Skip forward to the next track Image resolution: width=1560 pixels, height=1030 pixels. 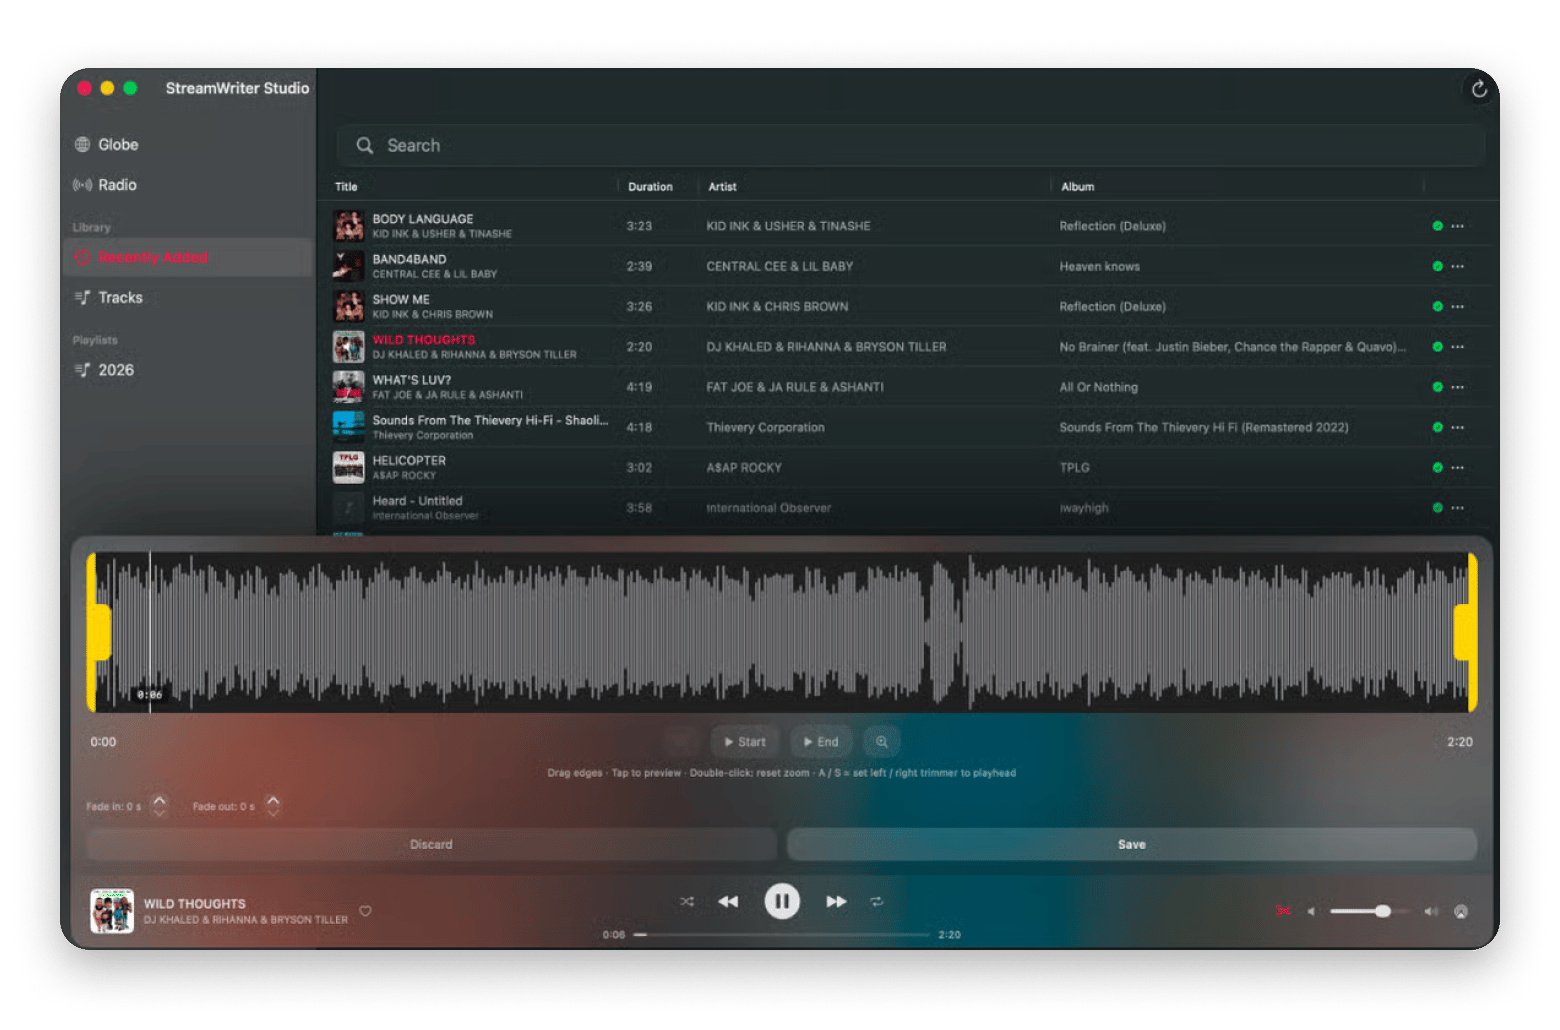[836, 902]
